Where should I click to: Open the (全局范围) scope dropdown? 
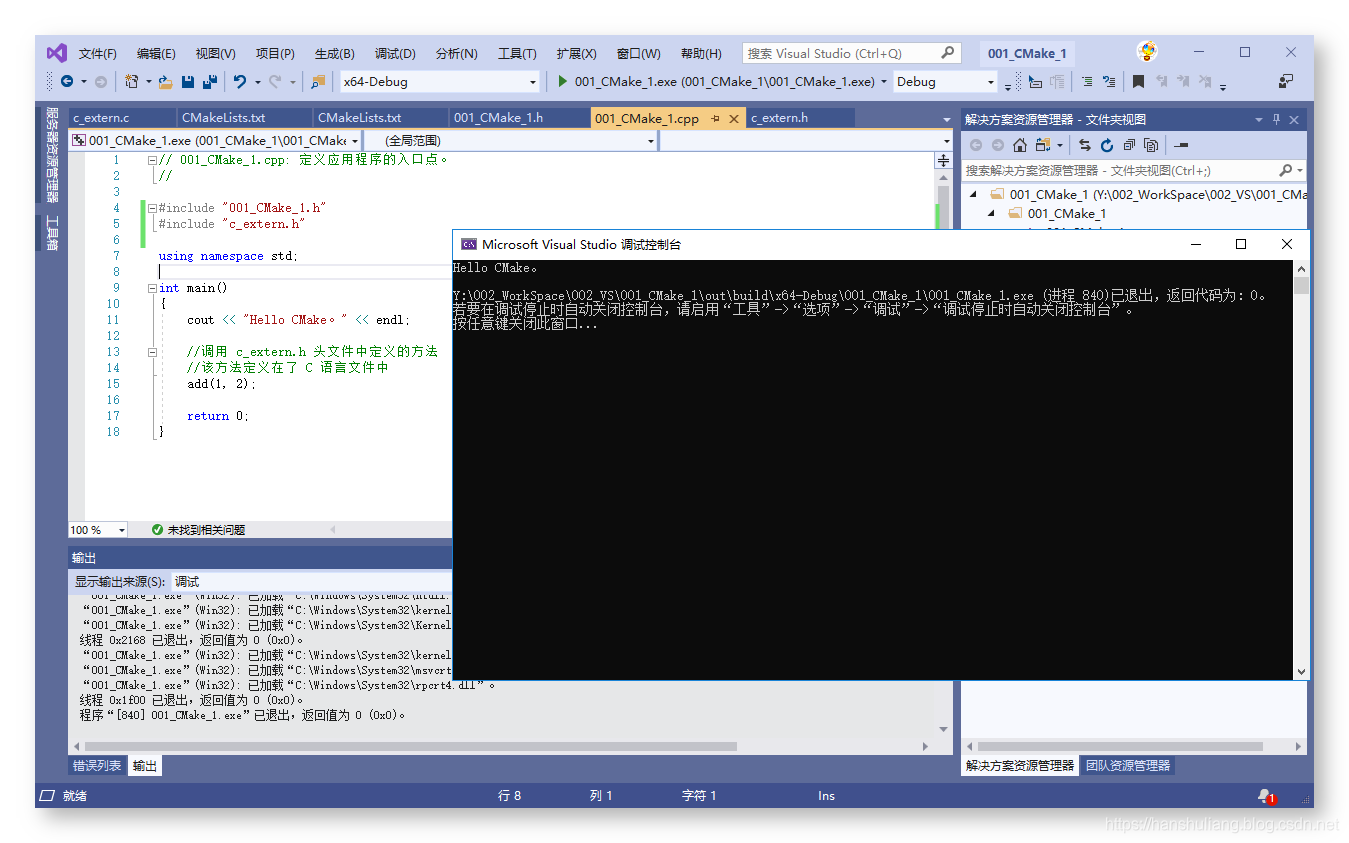click(510, 141)
